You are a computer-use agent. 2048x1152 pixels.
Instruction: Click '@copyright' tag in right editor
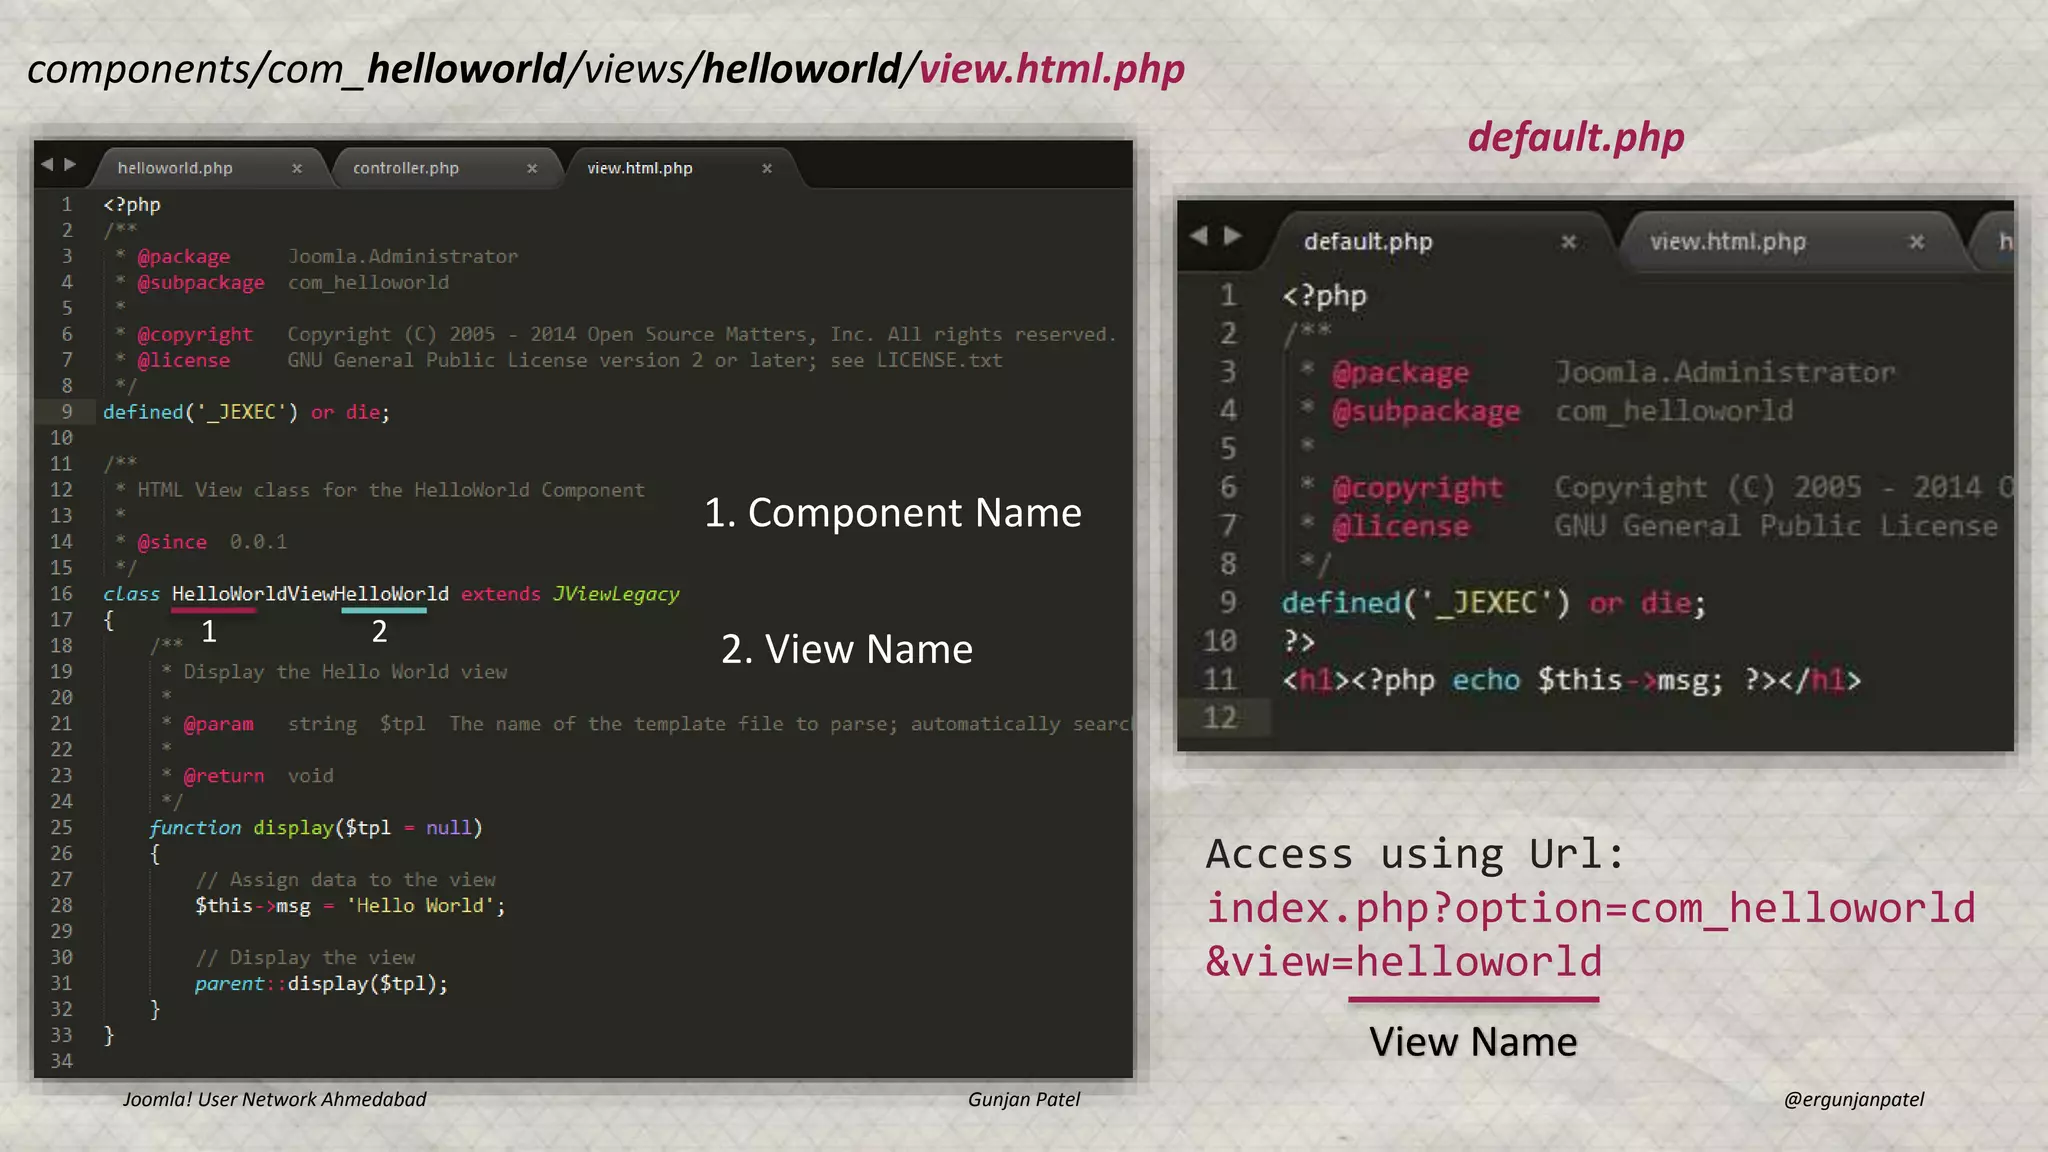[x=1417, y=488]
